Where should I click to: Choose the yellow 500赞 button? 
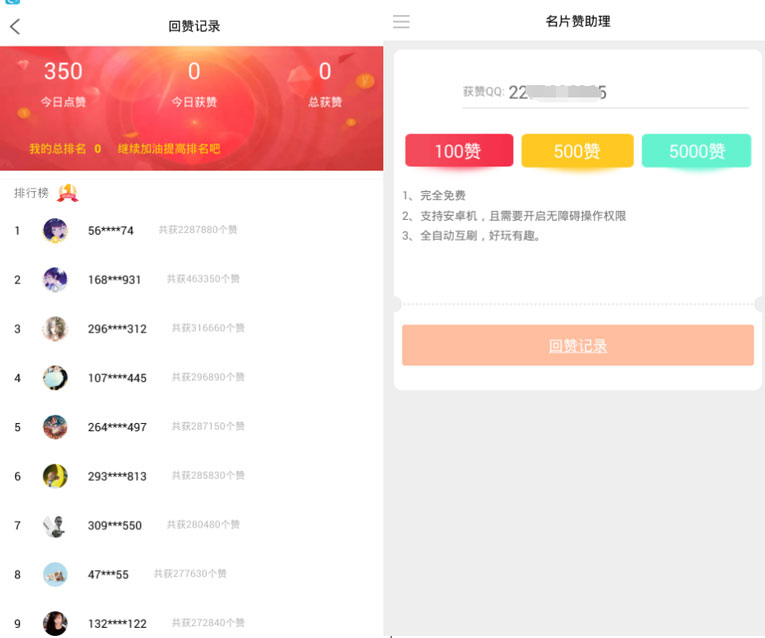click(x=577, y=151)
